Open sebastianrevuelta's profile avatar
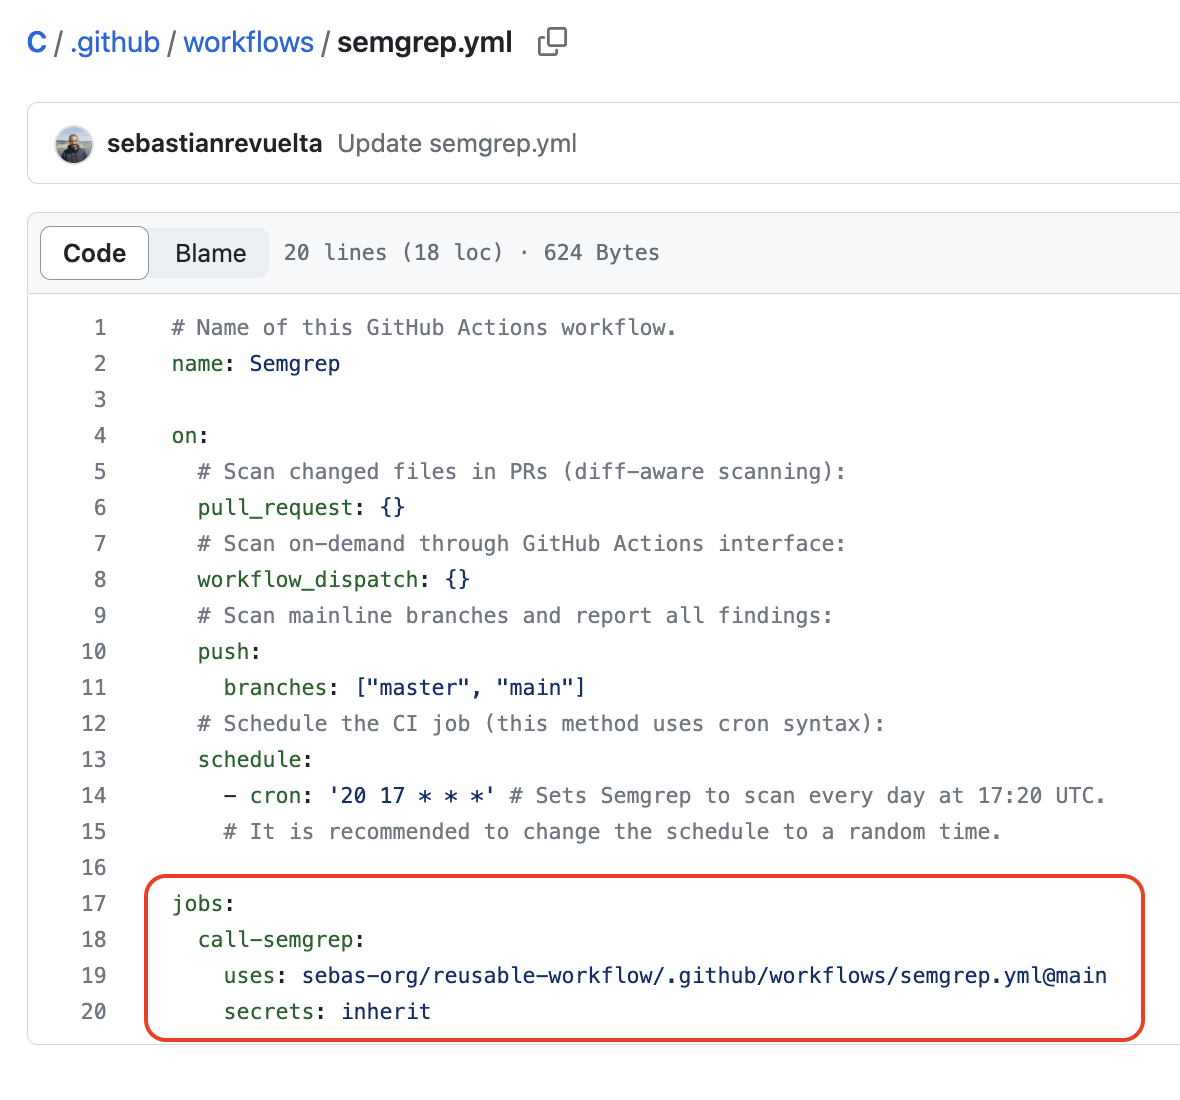 pyautogui.click(x=74, y=144)
